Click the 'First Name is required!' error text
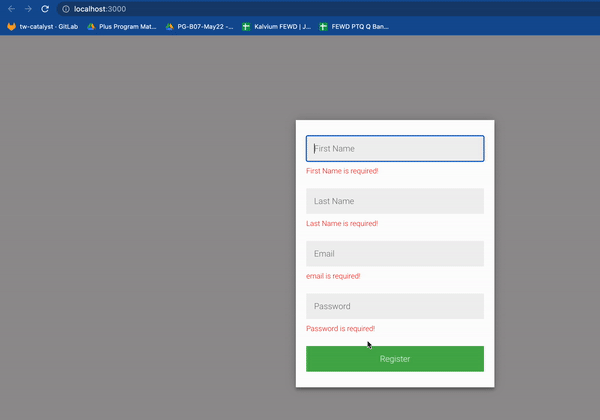 coord(342,171)
